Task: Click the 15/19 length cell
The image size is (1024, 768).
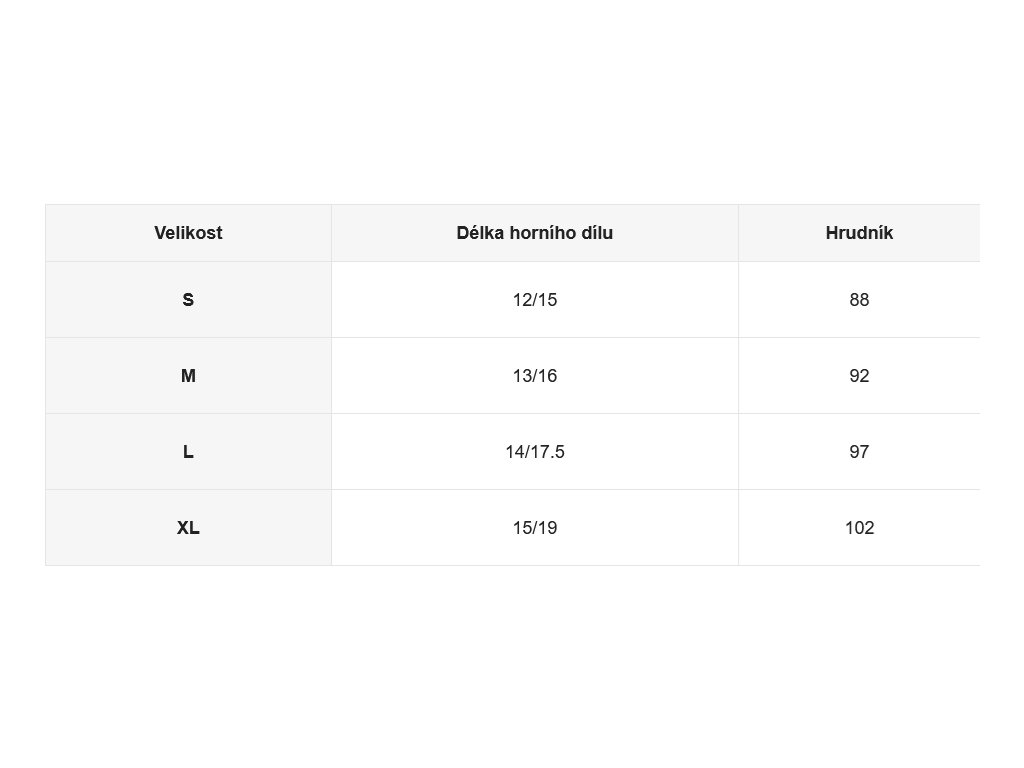Action: click(x=535, y=527)
